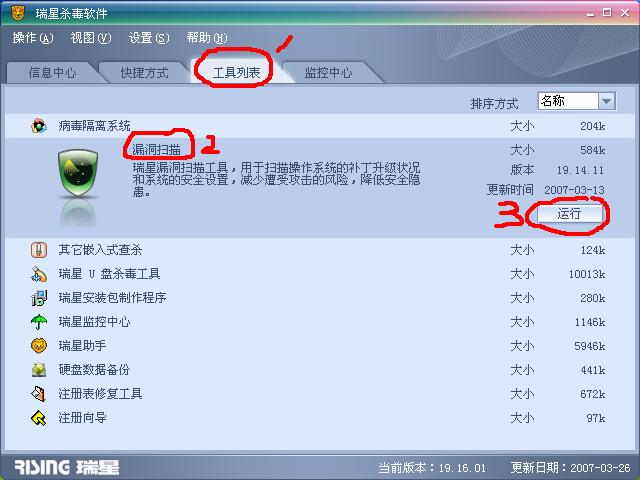Viewport: 640px width, 480px height.
Task: Select the 瑞星安装包制作程序 icon
Action: [x=39, y=298]
